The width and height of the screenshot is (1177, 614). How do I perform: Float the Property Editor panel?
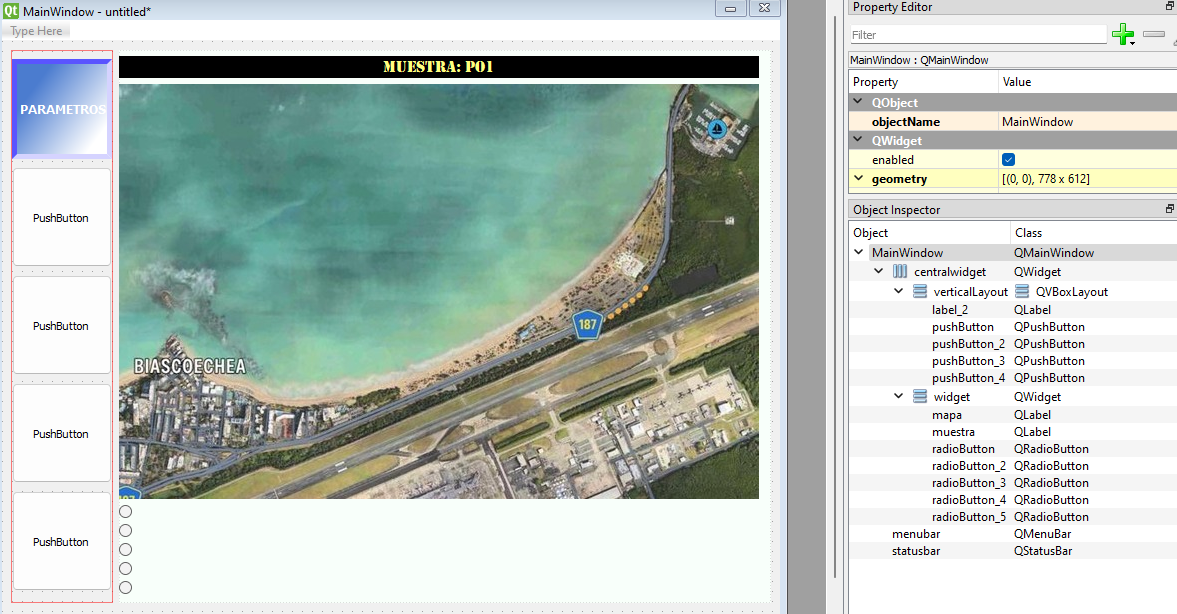point(1169,7)
